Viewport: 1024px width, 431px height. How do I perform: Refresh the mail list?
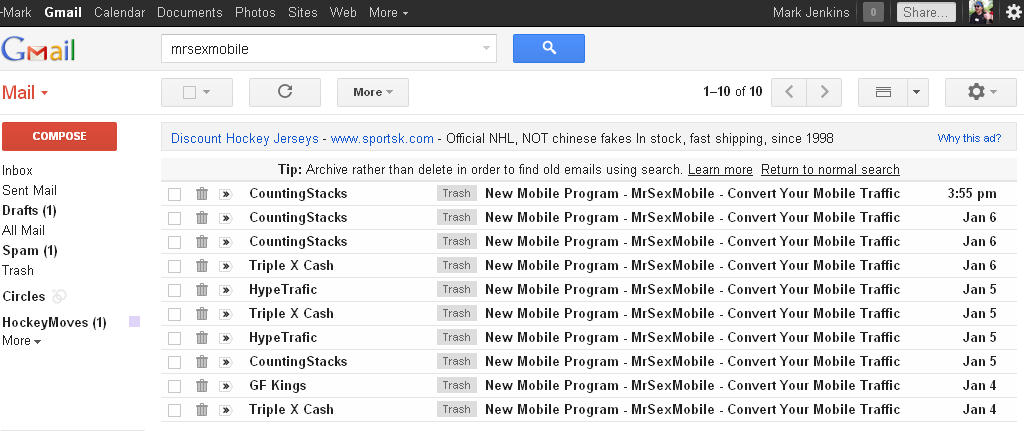[285, 92]
